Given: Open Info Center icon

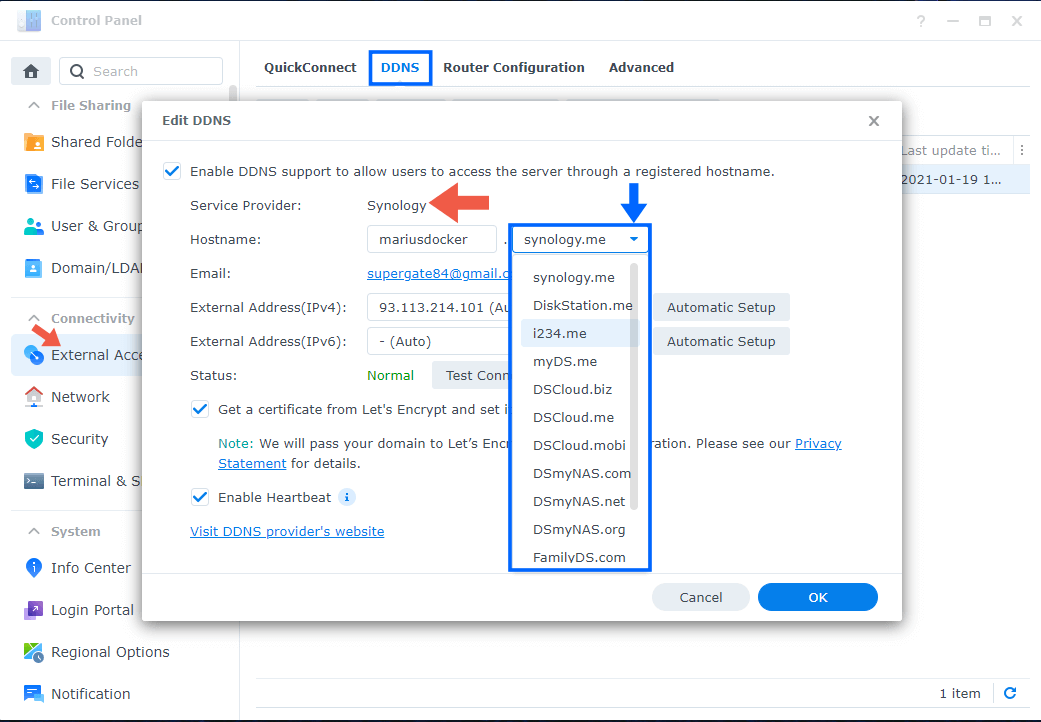Looking at the screenshot, I should coord(33,567).
